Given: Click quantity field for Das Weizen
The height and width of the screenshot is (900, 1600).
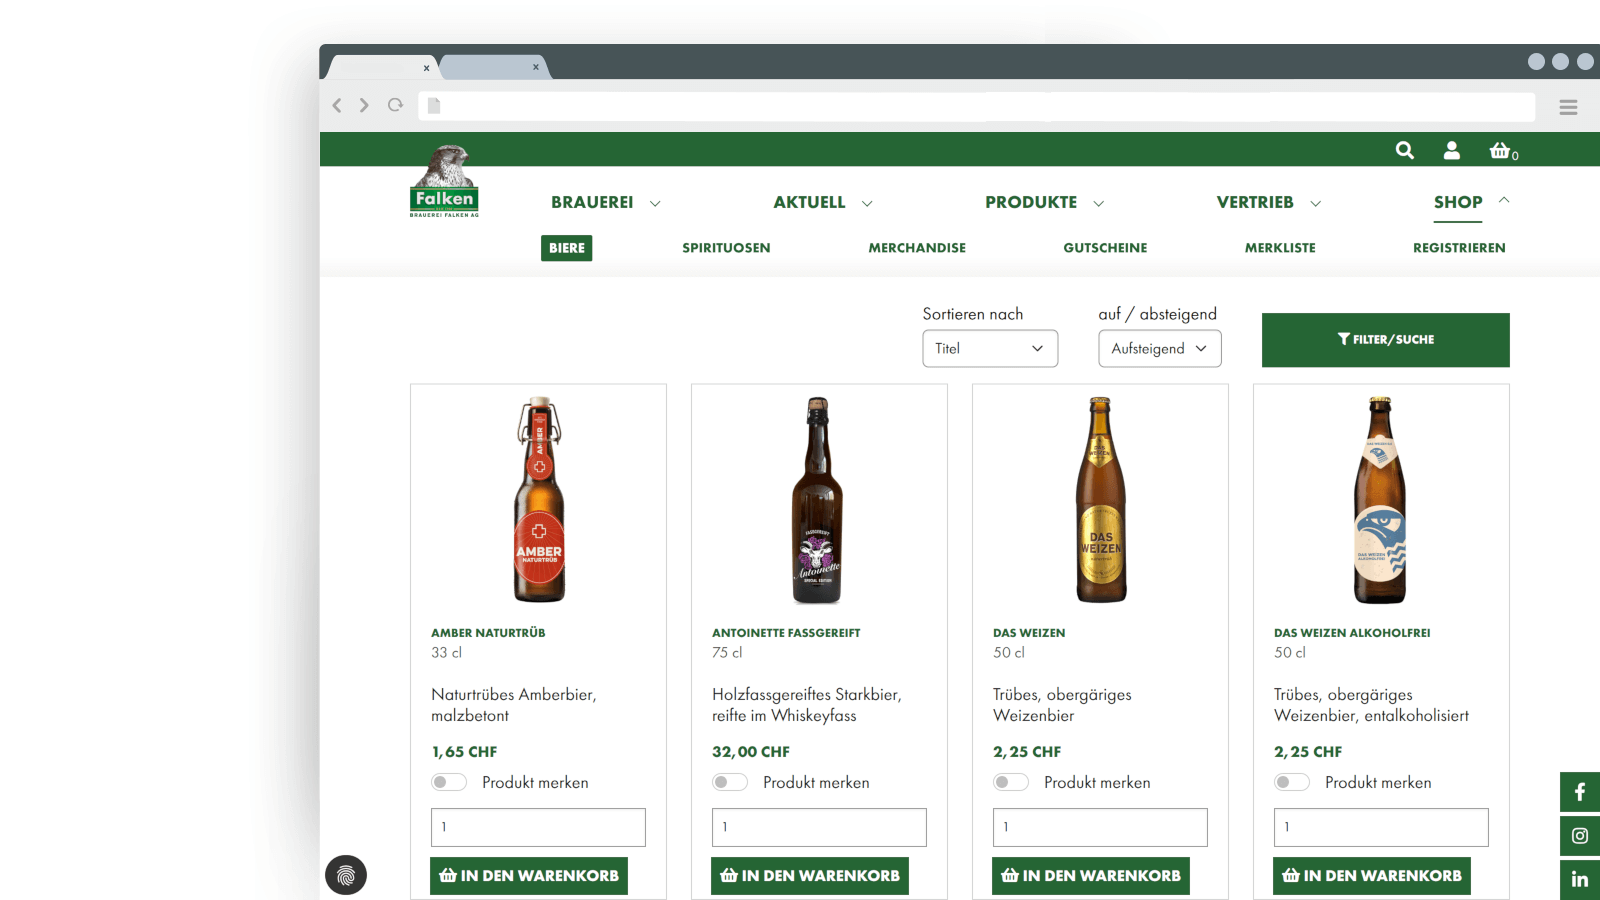Looking at the screenshot, I should coord(1100,827).
